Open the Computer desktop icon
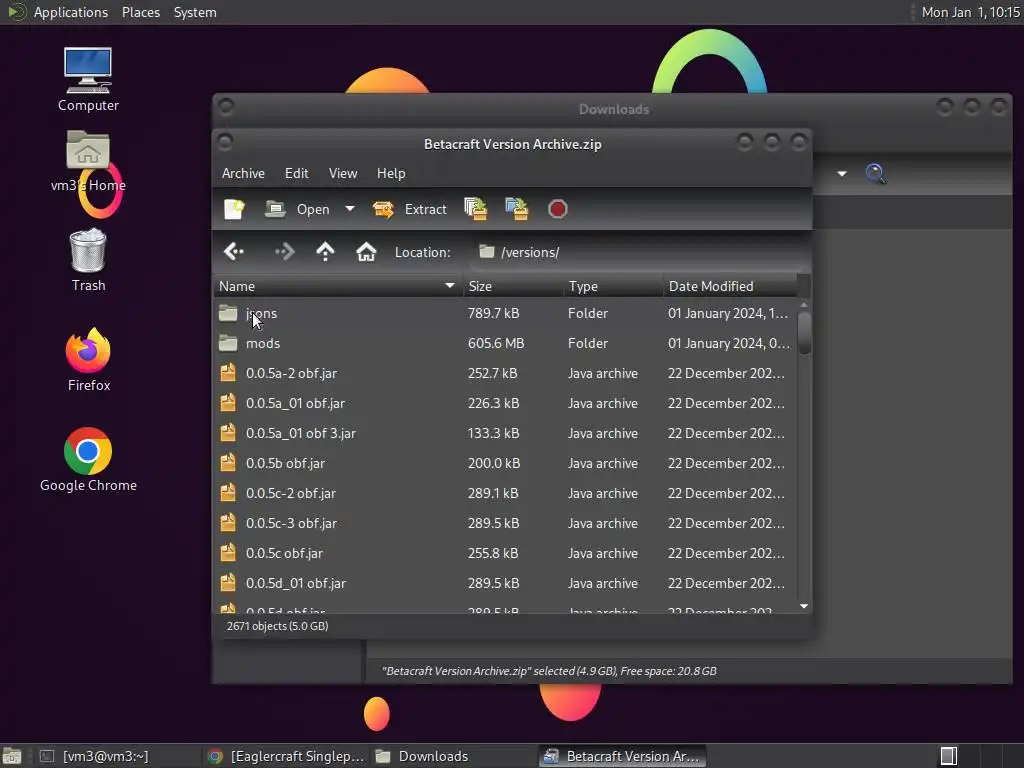Viewport: 1024px width, 768px height. [x=88, y=80]
